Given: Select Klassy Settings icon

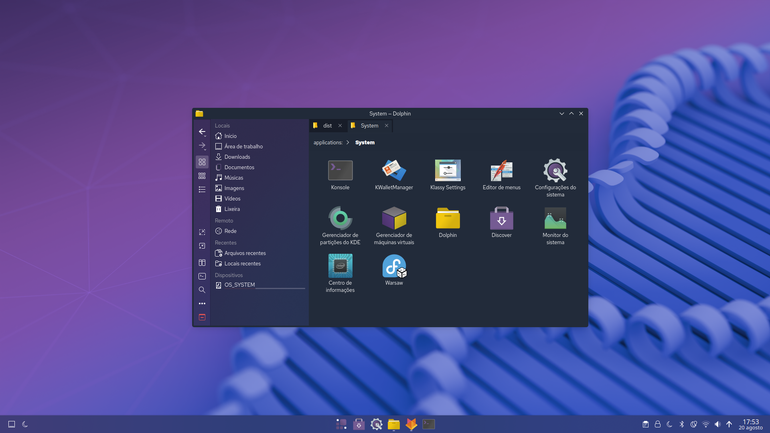Looking at the screenshot, I should click(x=447, y=175).
